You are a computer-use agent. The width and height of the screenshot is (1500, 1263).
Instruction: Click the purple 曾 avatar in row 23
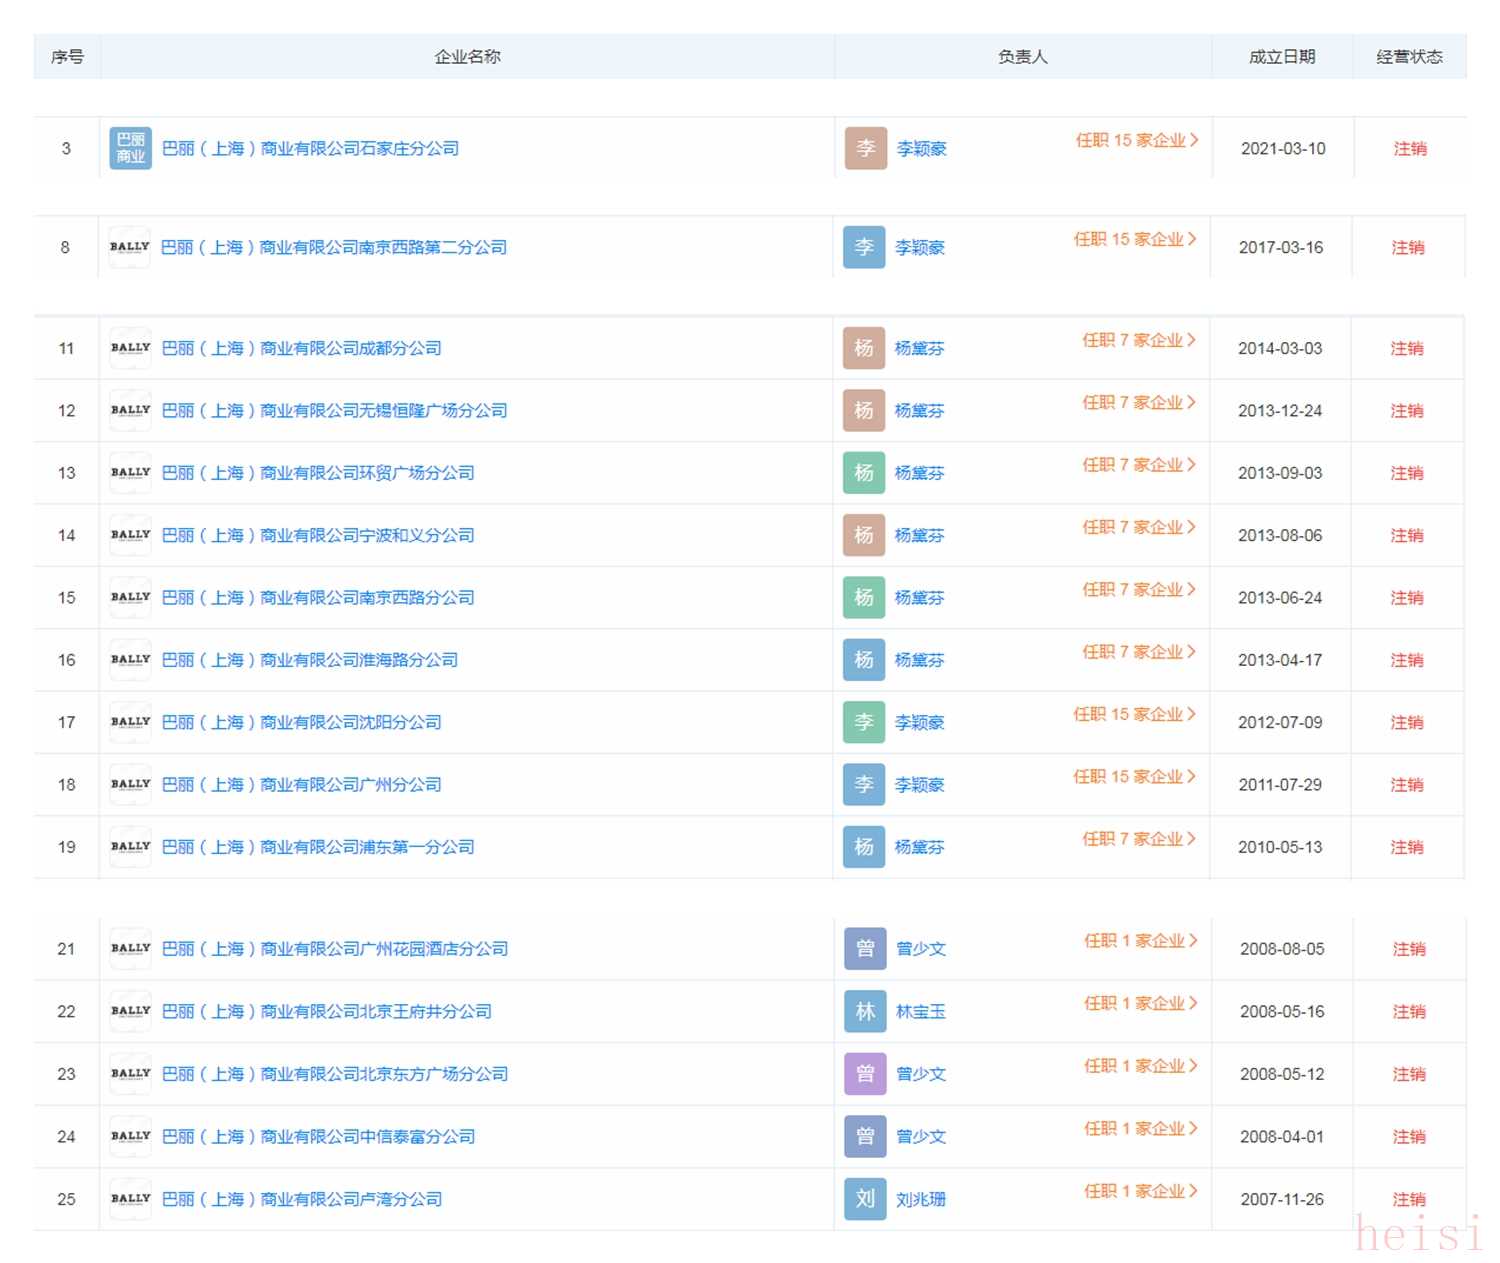pos(865,1074)
